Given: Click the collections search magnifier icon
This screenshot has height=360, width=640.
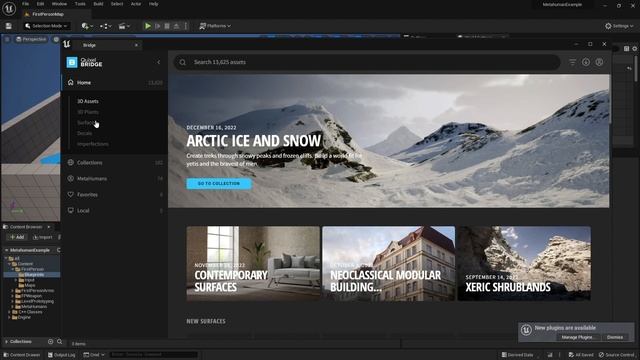Looking at the screenshot, I should pyautogui.click(x=60, y=342).
